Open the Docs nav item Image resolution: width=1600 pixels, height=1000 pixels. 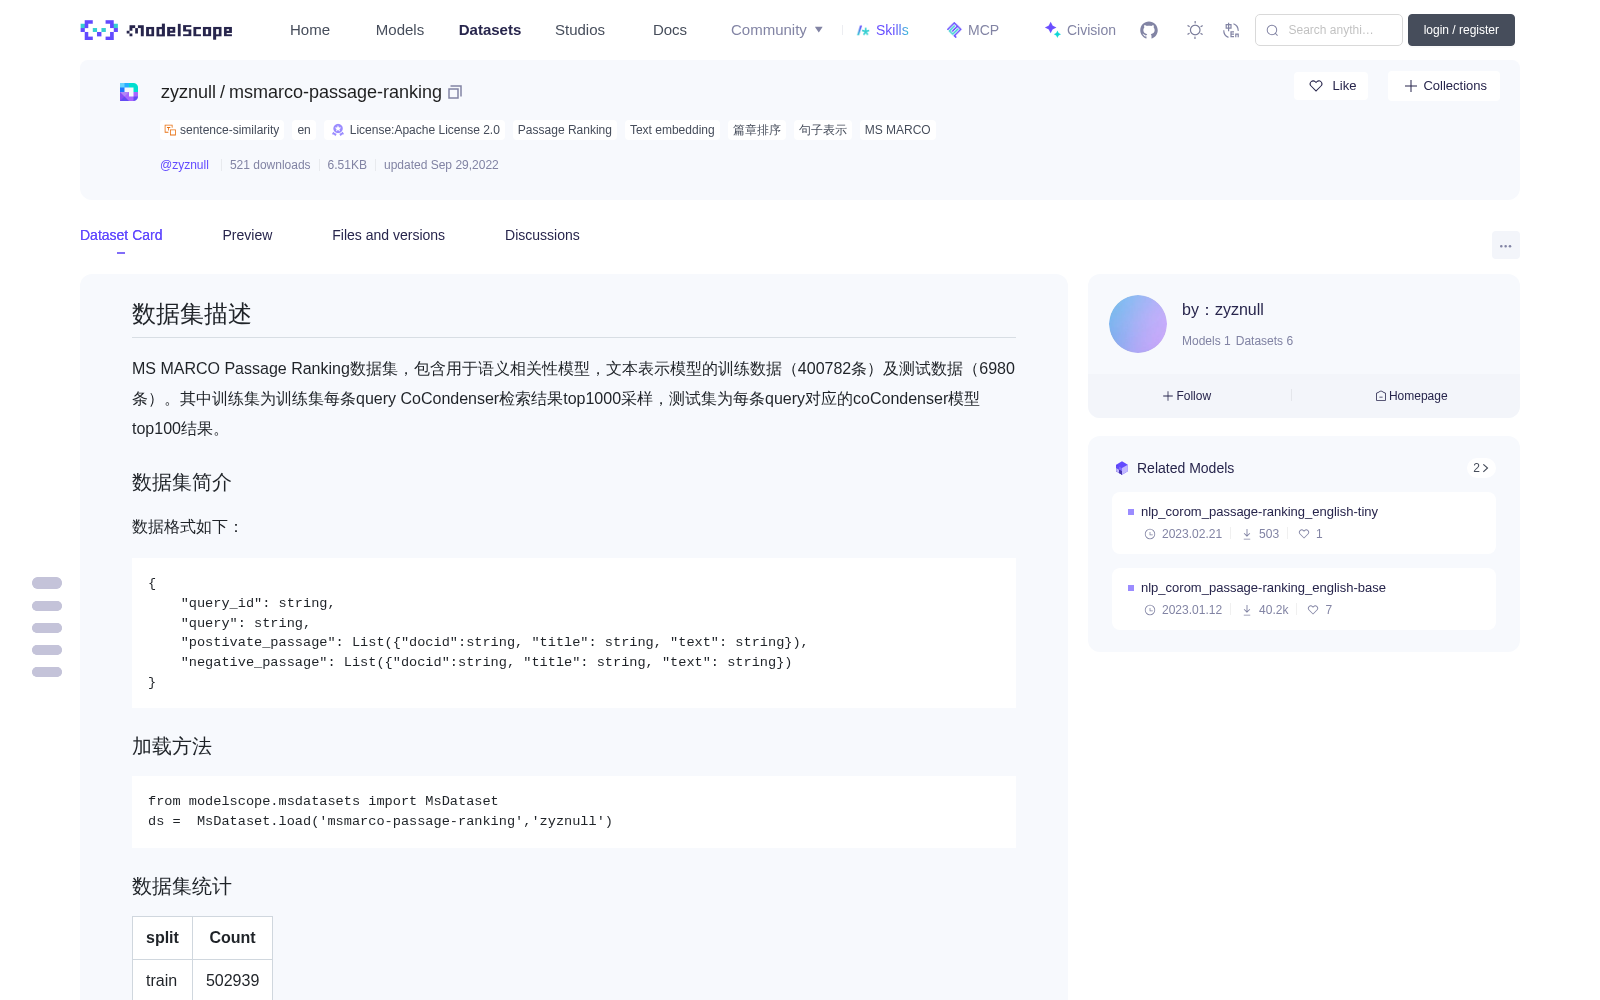tap(670, 30)
